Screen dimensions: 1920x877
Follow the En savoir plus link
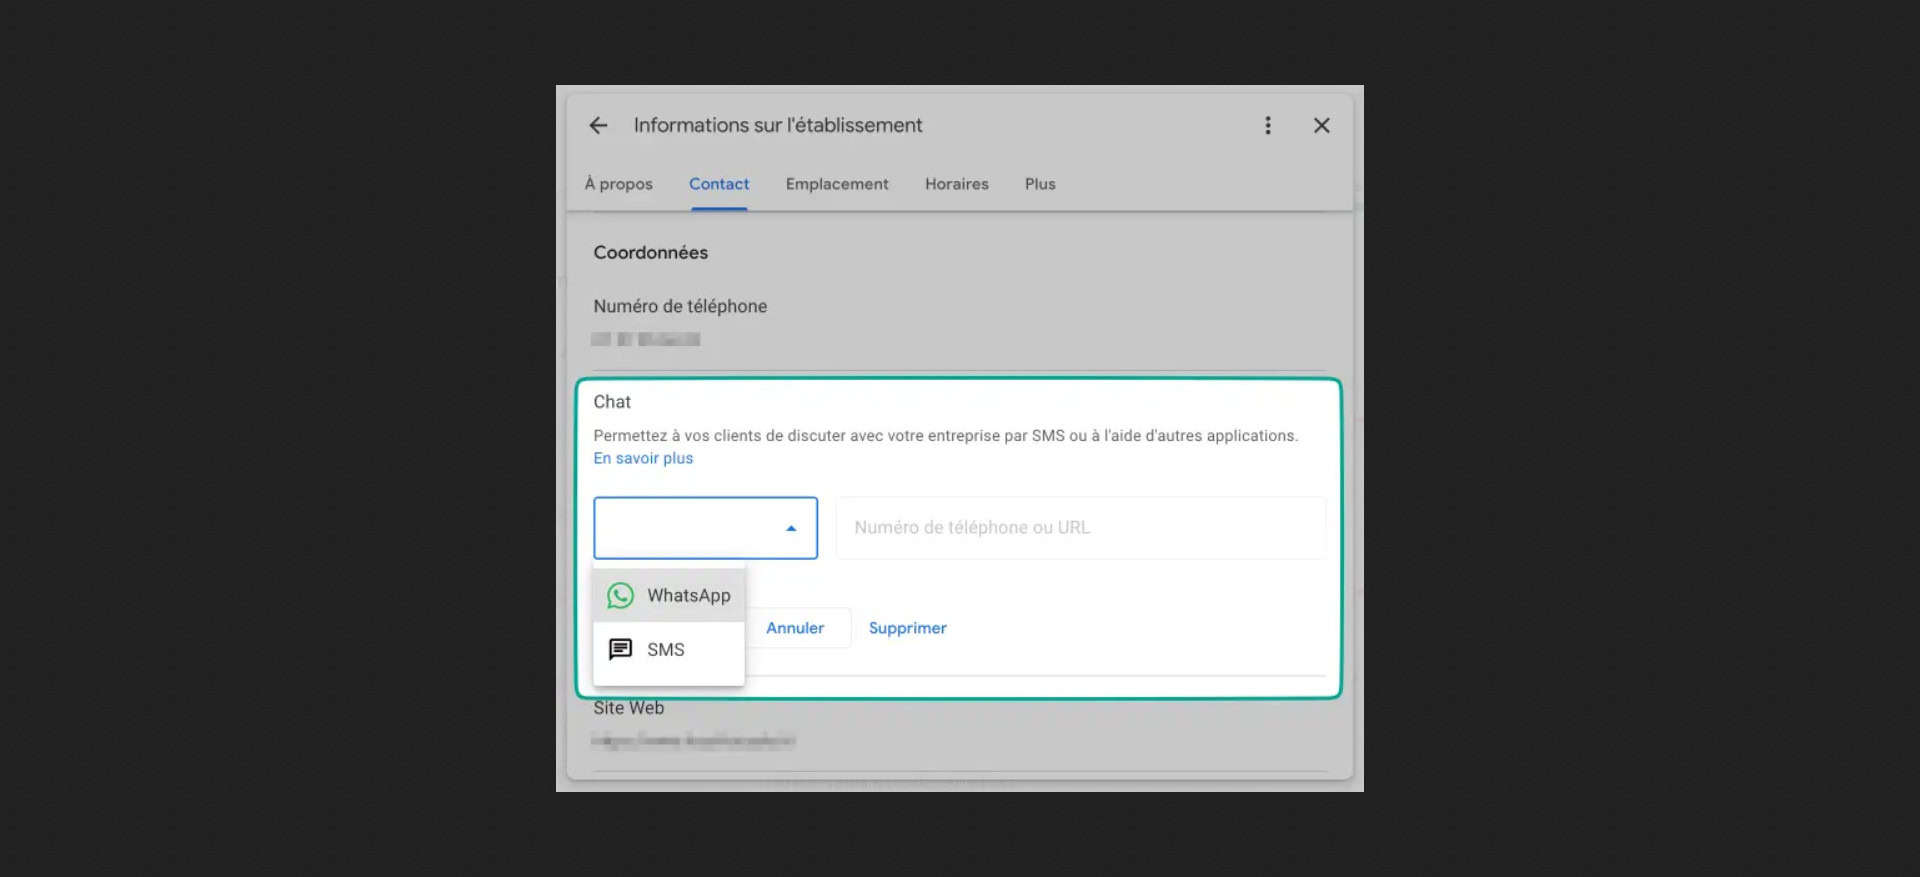pos(643,458)
